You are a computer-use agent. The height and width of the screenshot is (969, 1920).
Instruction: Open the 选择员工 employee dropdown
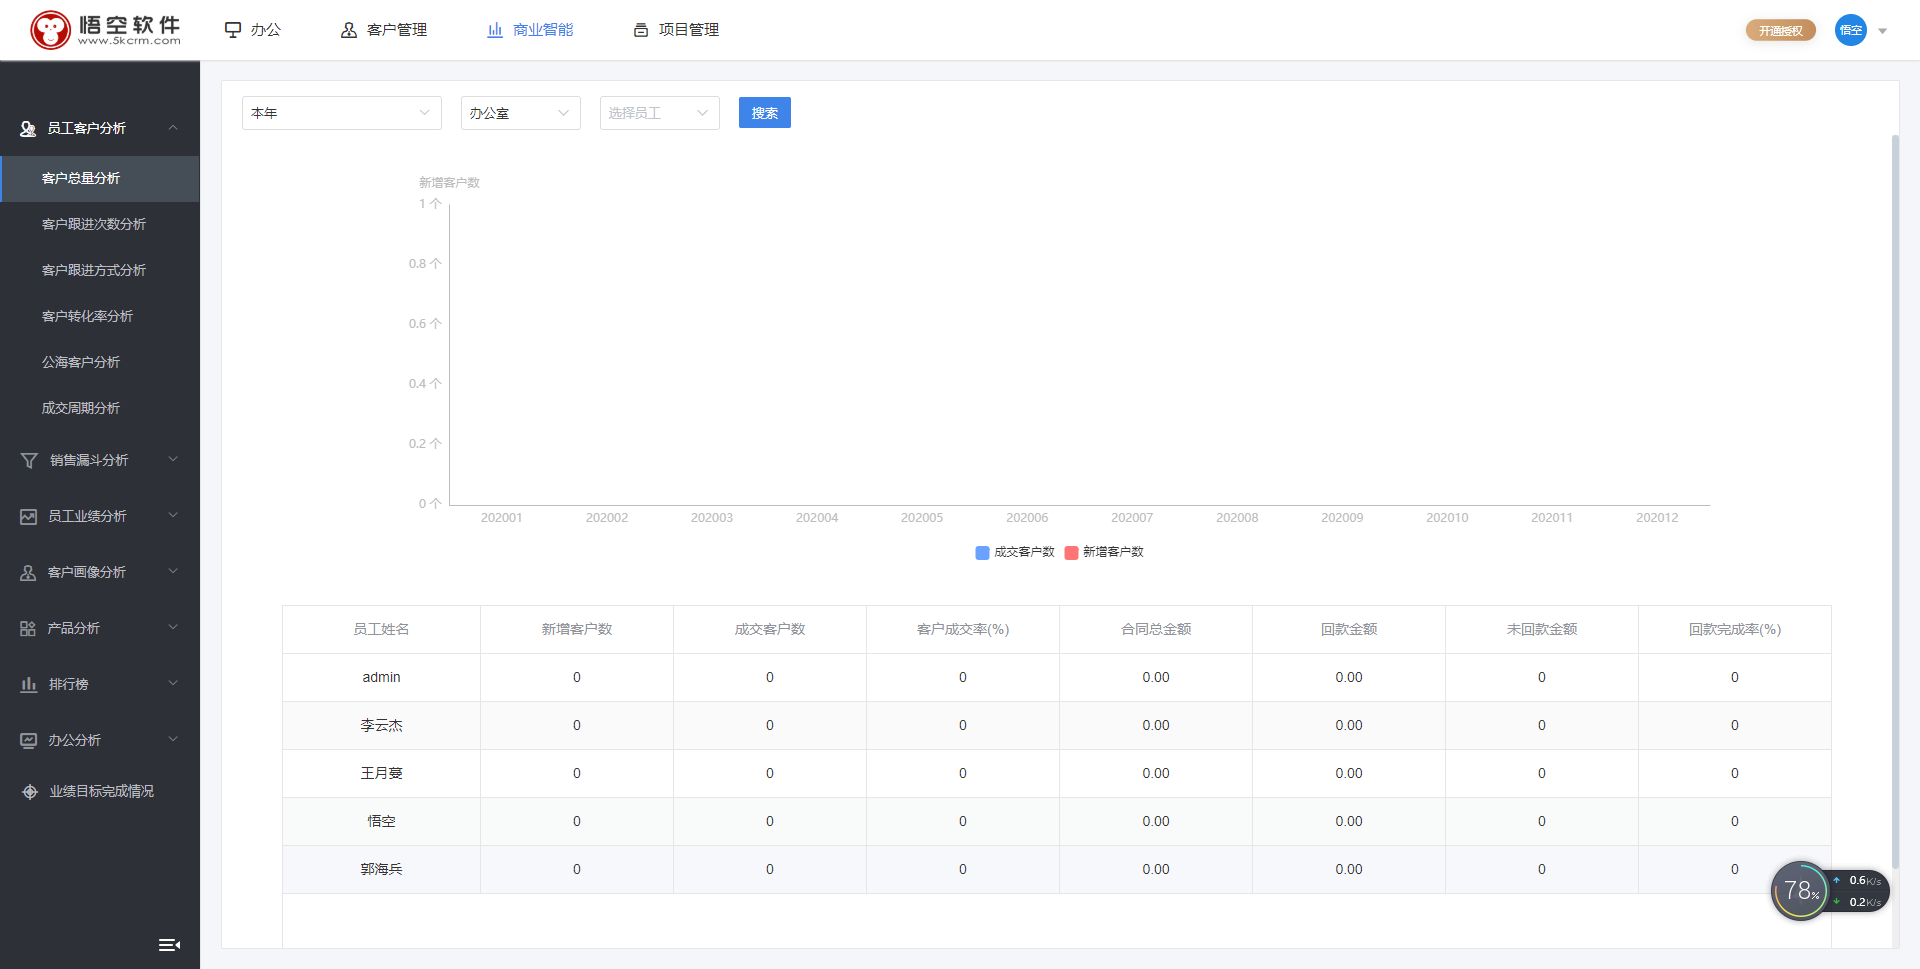coord(659,113)
